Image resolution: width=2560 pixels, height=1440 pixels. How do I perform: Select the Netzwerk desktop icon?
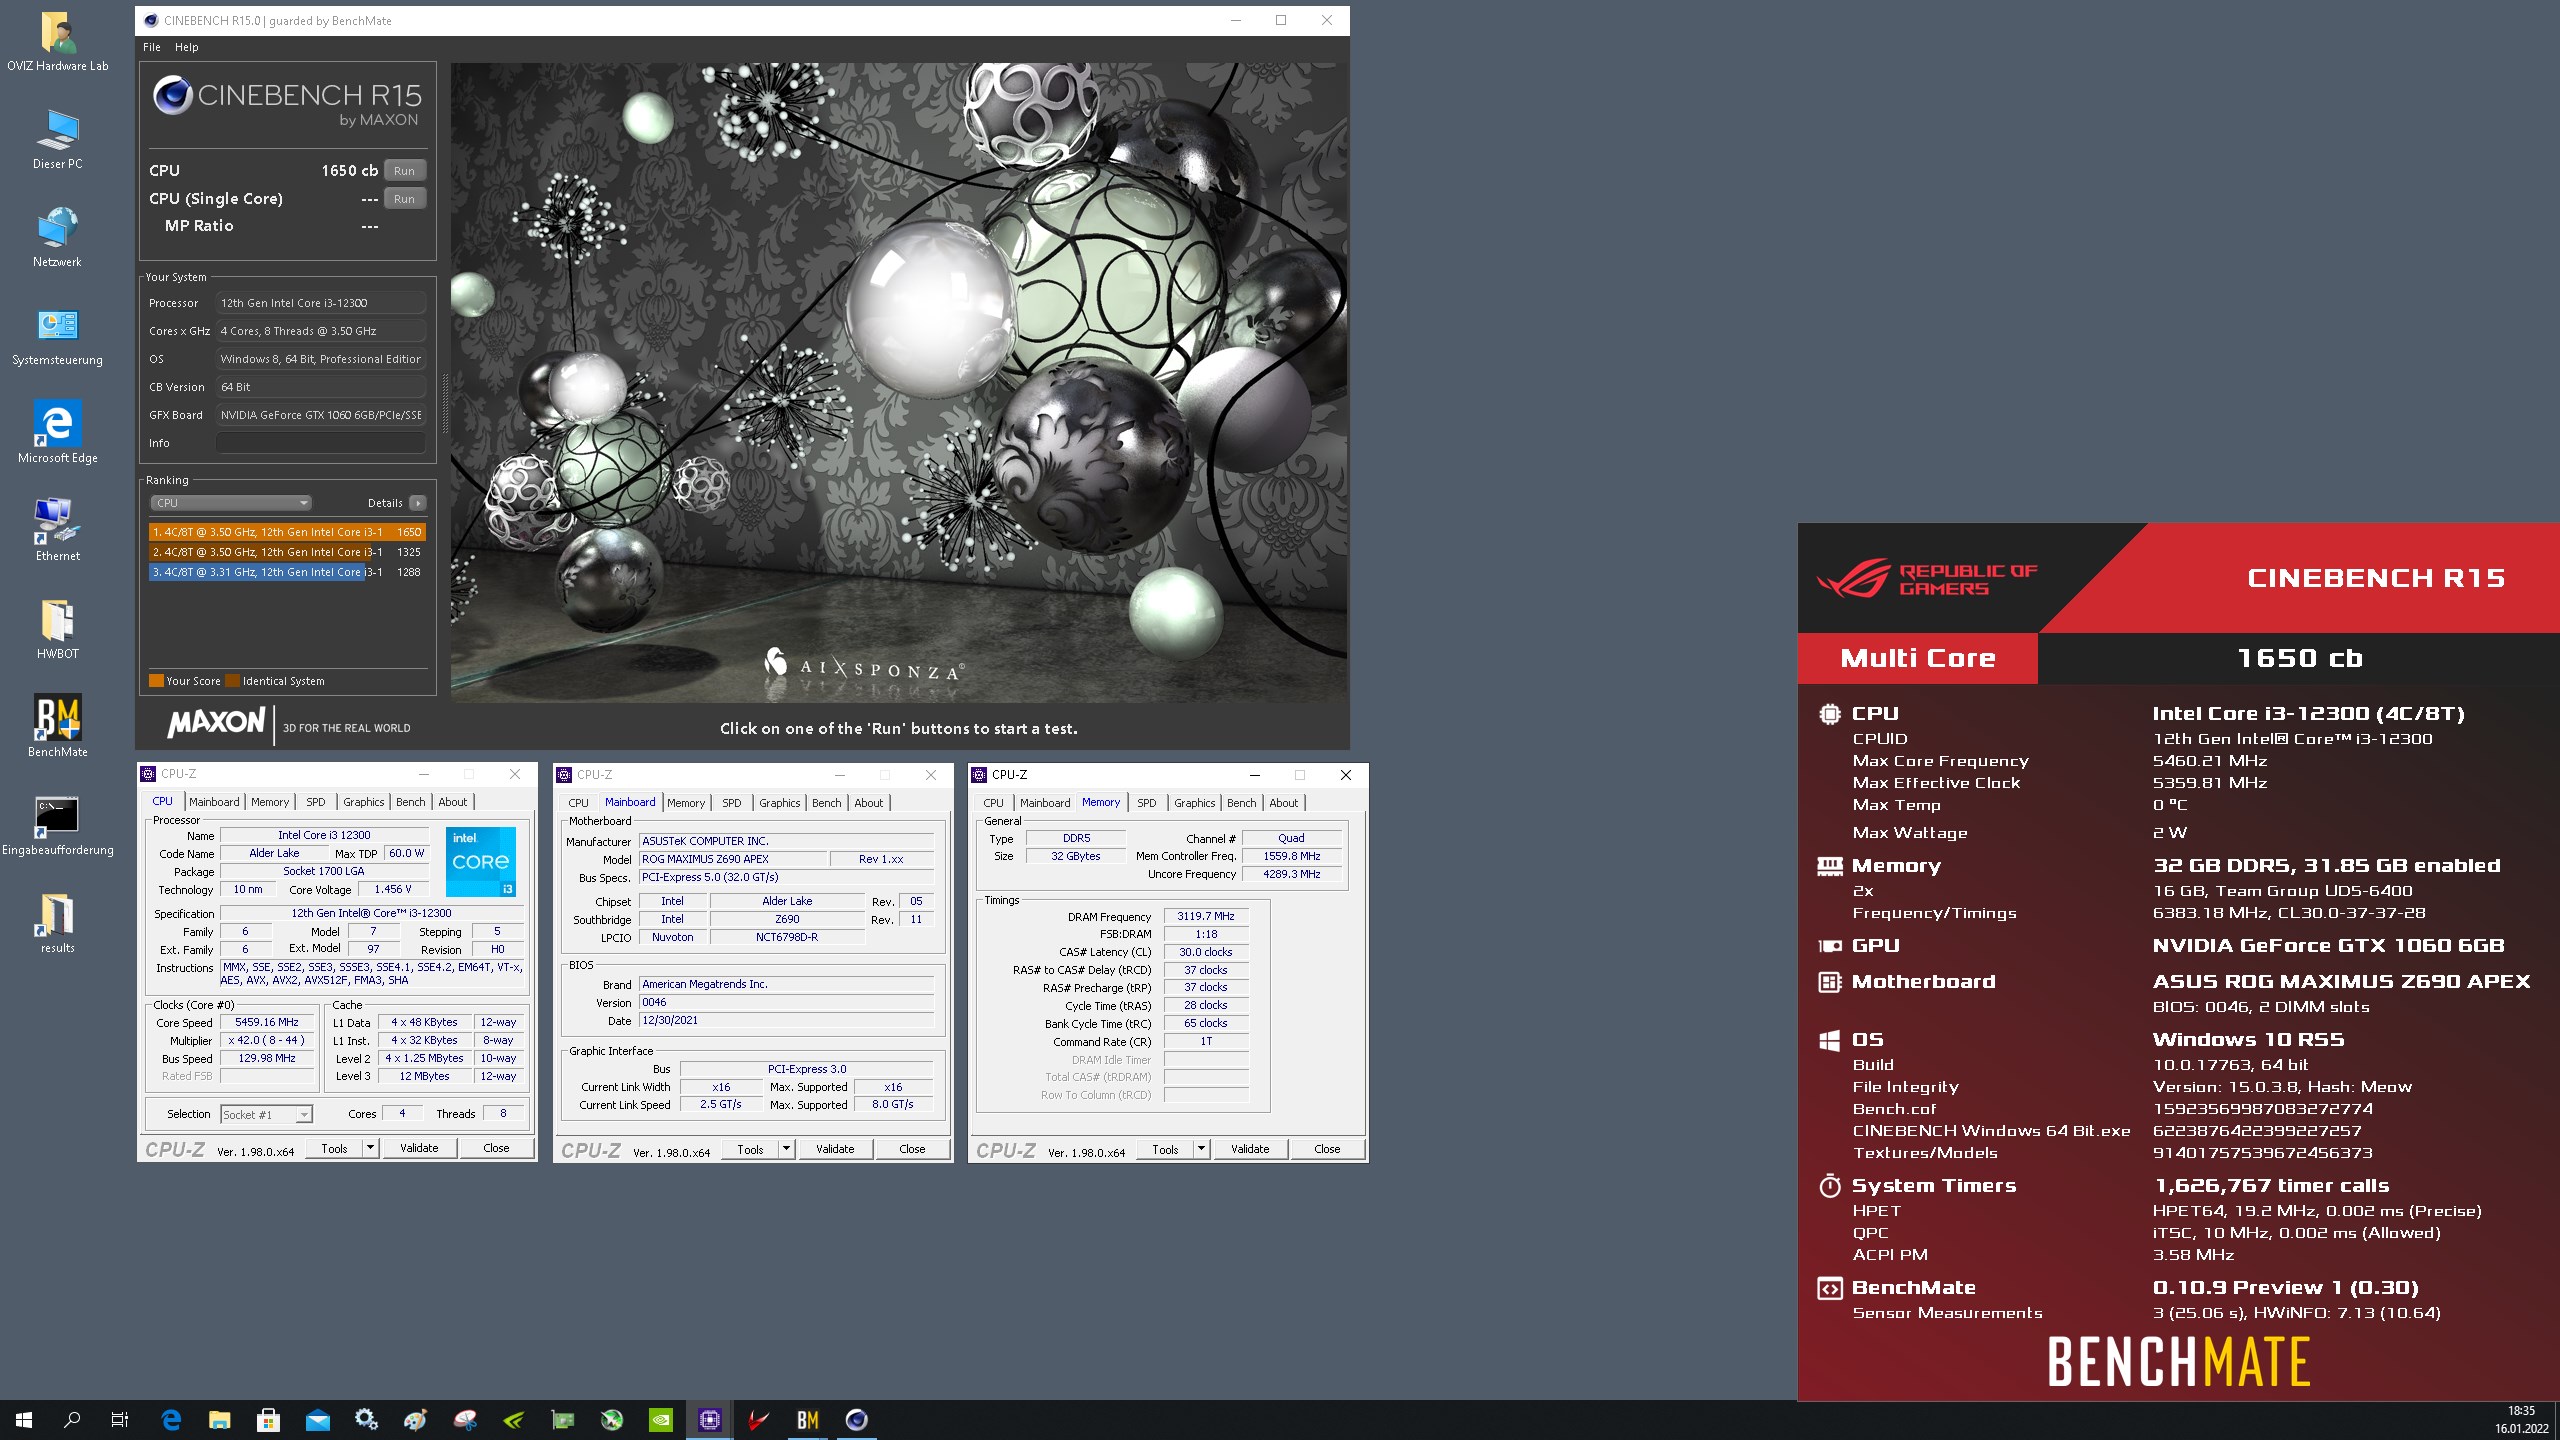click(57, 238)
